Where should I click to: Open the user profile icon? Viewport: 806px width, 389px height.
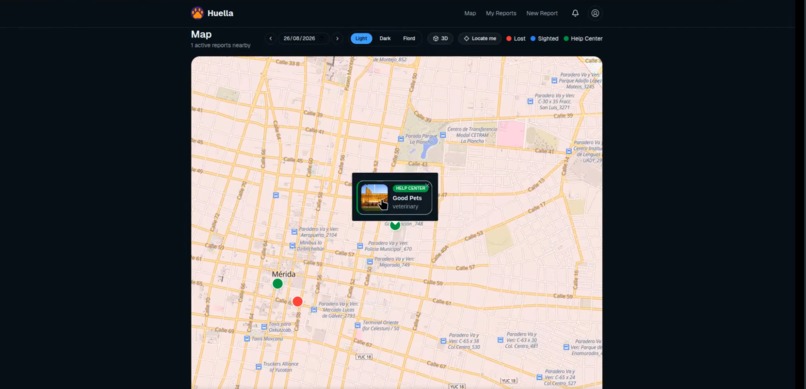tap(595, 13)
